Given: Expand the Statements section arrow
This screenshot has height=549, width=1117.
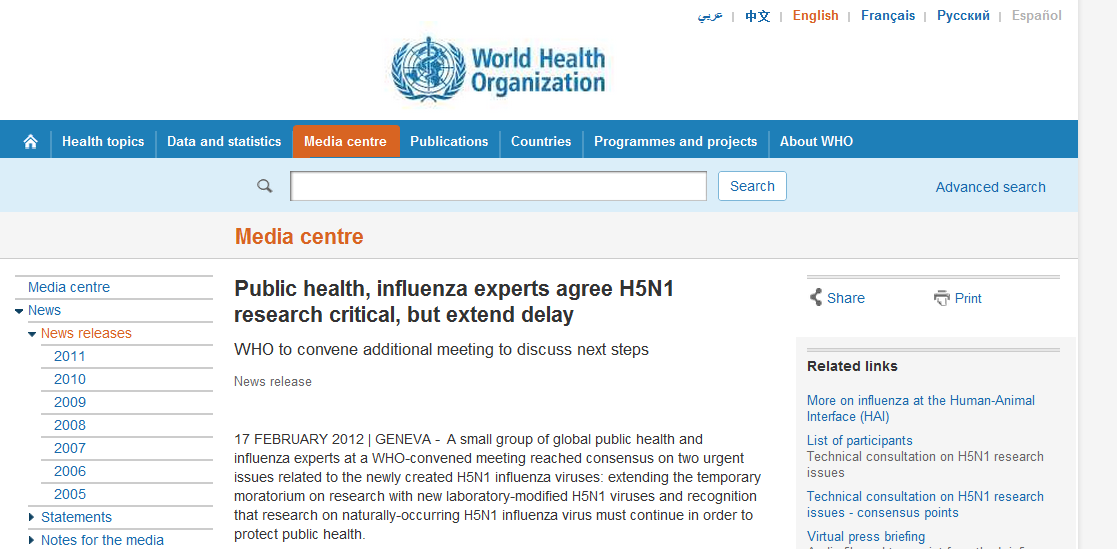Looking at the screenshot, I should tap(31, 517).
